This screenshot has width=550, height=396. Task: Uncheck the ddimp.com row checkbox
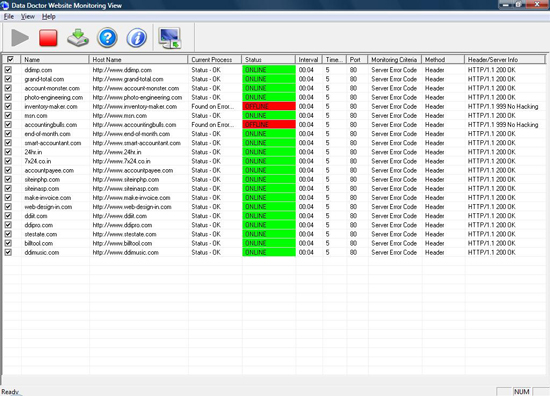[8, 70]
